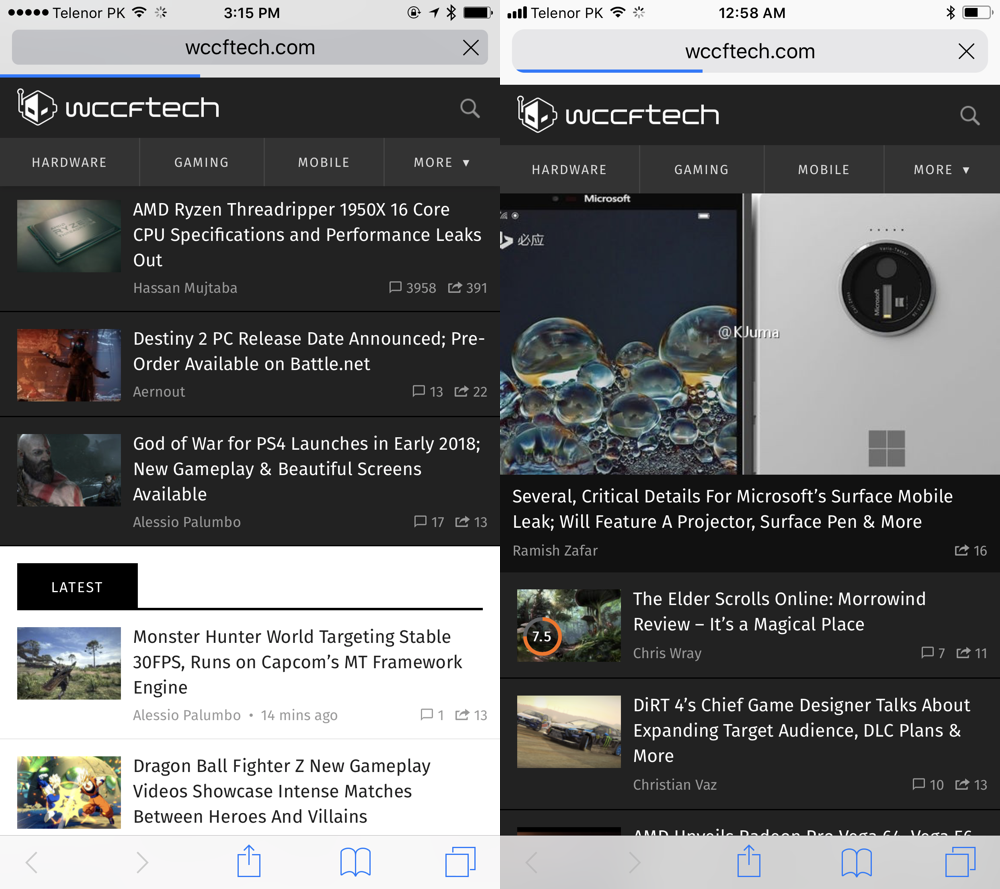This screenshot has height=889, width=1000.
Task: Go back in left Safari toolbar
Action: [x=32, y=862]
